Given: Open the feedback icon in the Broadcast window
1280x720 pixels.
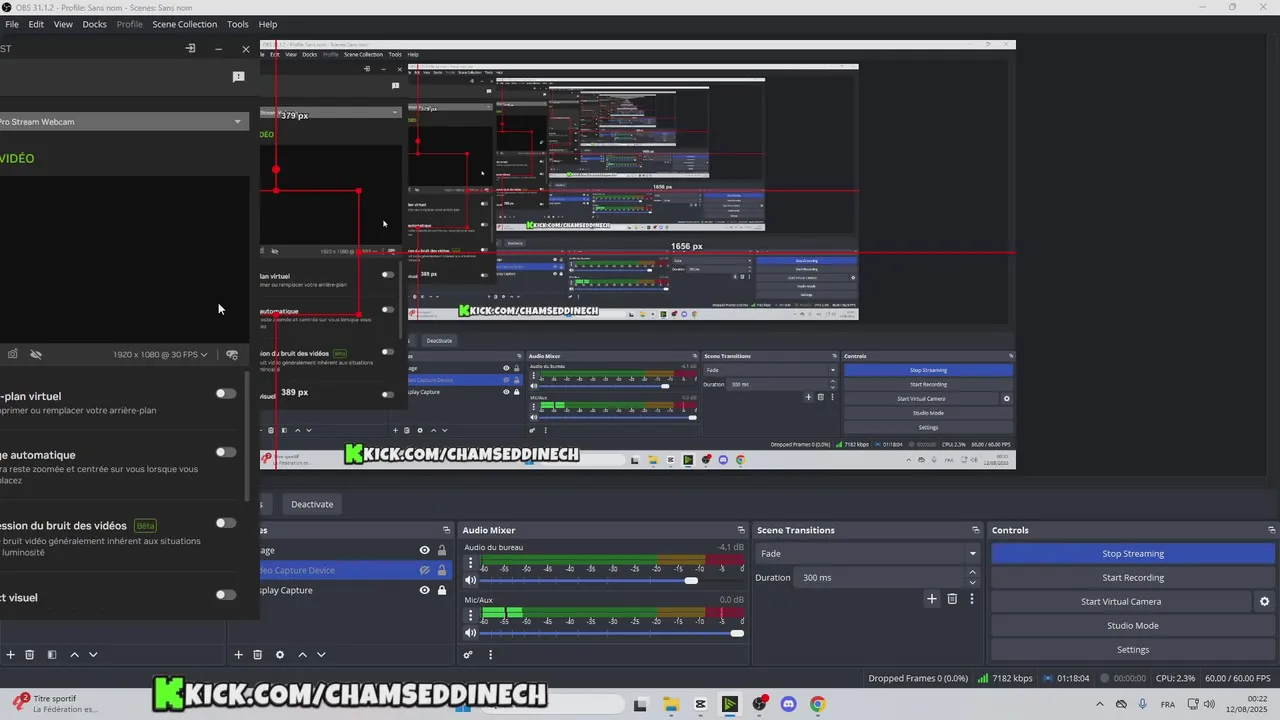Looking at the screenshot, I should tap(238, 77).
